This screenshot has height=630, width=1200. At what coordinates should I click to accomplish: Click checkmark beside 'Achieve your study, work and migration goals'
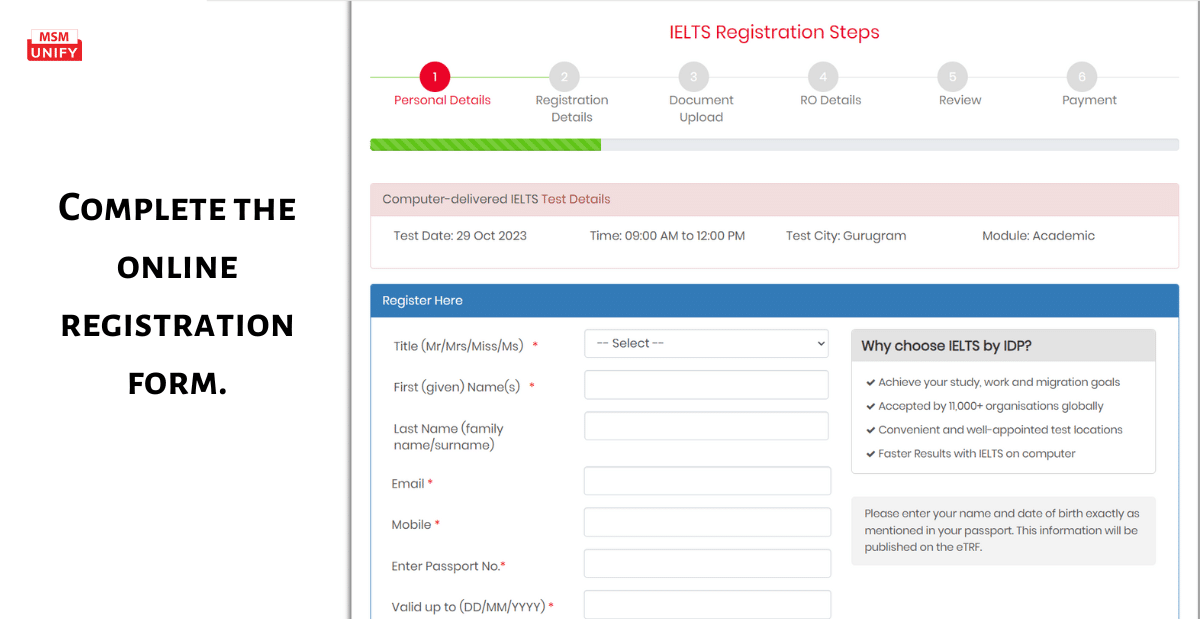click(869, 382)
